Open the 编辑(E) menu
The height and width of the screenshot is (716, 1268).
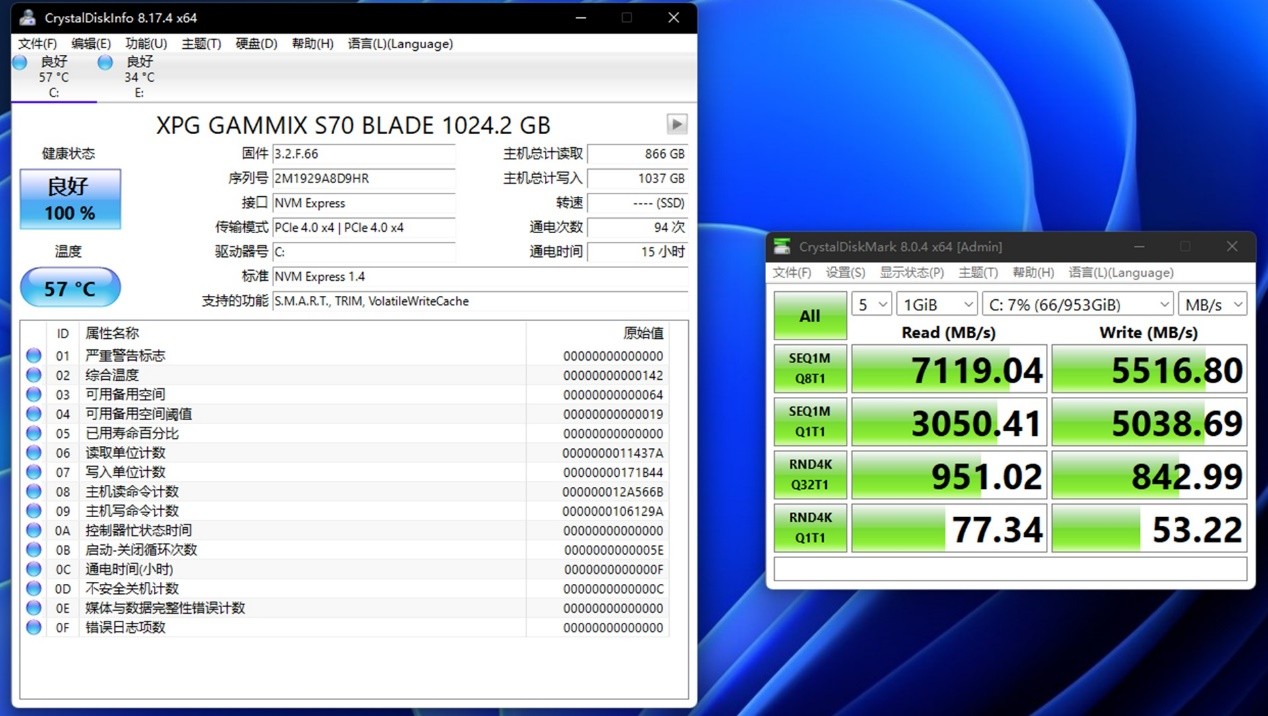tap(91, 44)
